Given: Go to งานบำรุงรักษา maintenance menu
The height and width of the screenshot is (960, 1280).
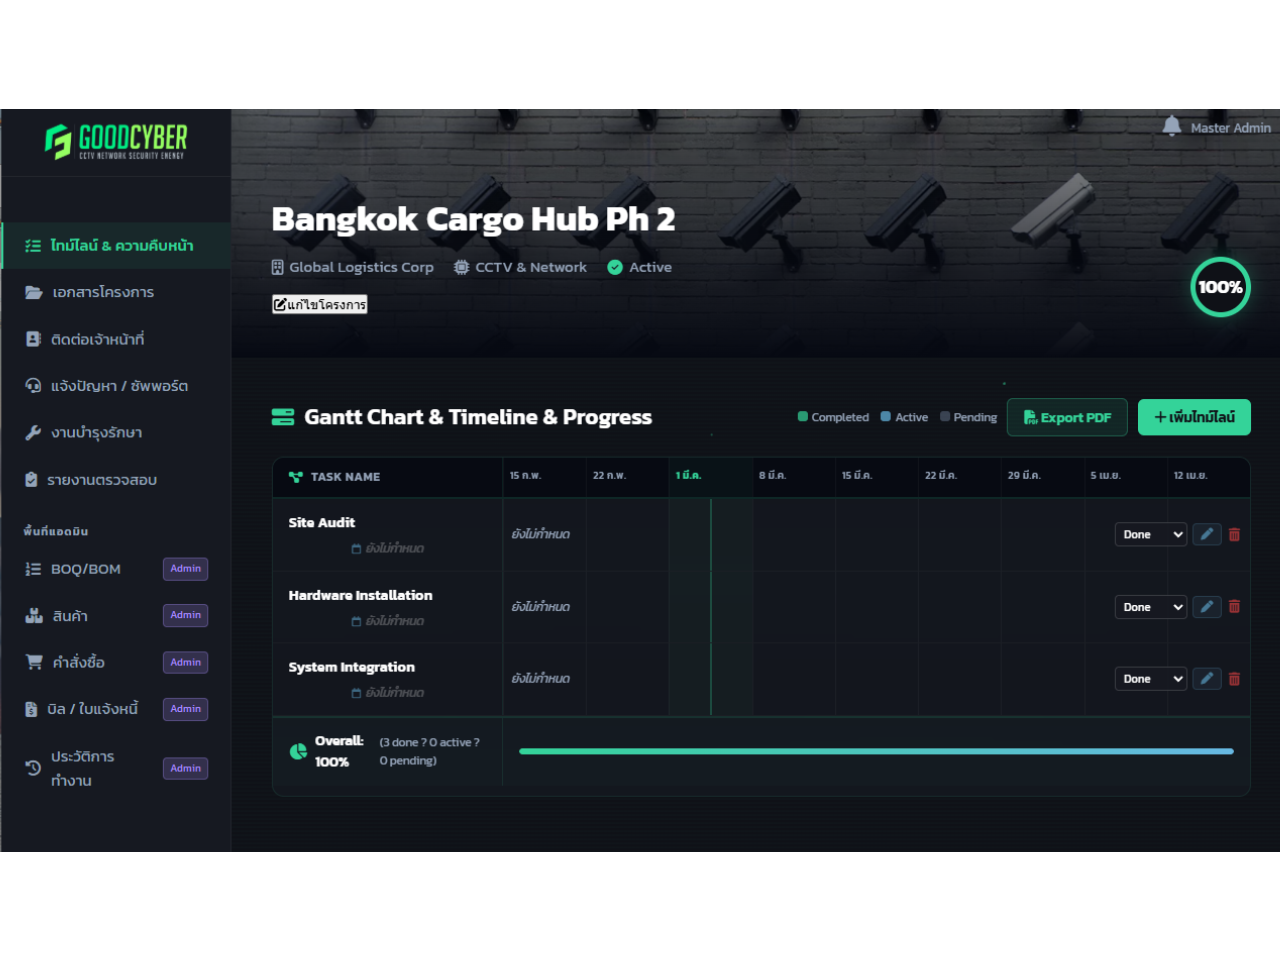Looking at the screenshot, I should coord(96,433).
